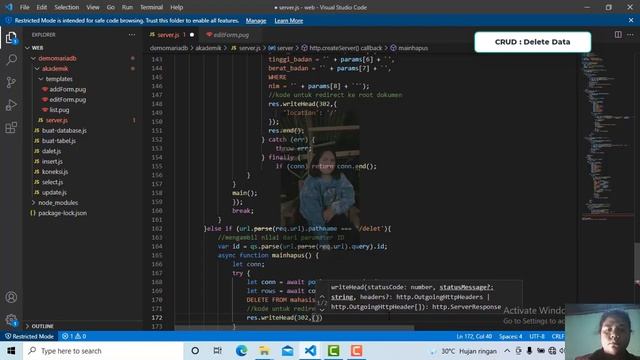
Task: Open the Accounts menu icon
Action: (11, 297)
